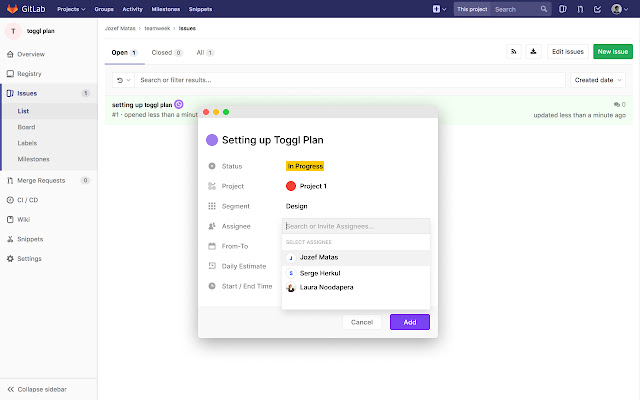Click the search magnifier icon
Image resolution: width=640 pixels, height=400 pixels.
pos(544,9)
